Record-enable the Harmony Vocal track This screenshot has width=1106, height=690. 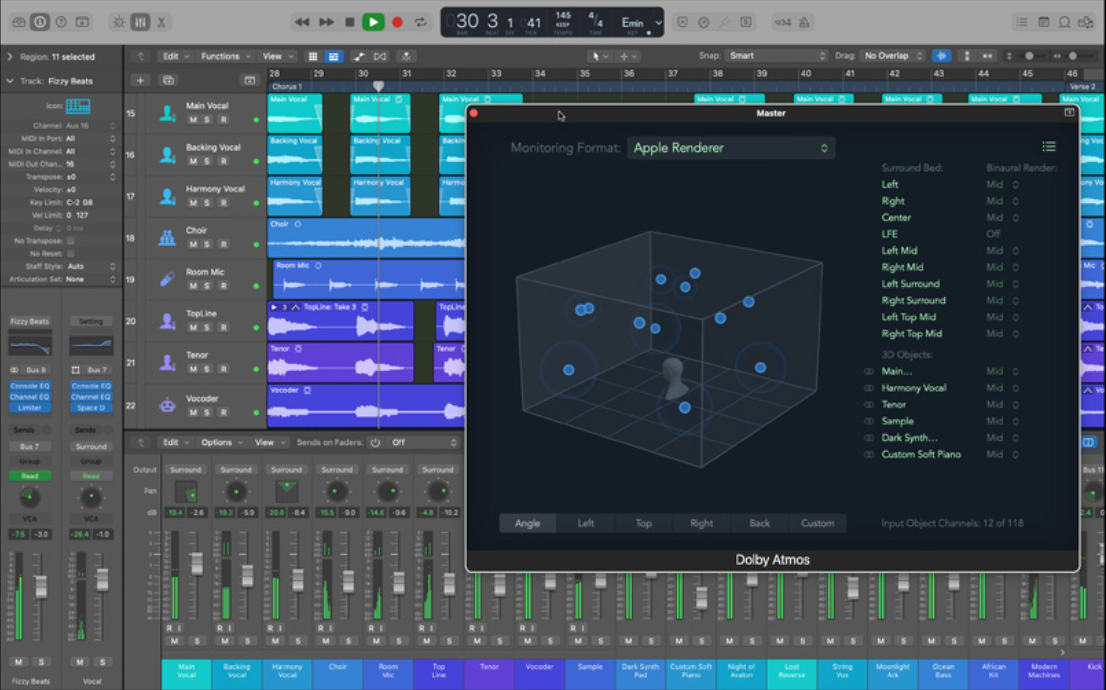pos(223,203)
